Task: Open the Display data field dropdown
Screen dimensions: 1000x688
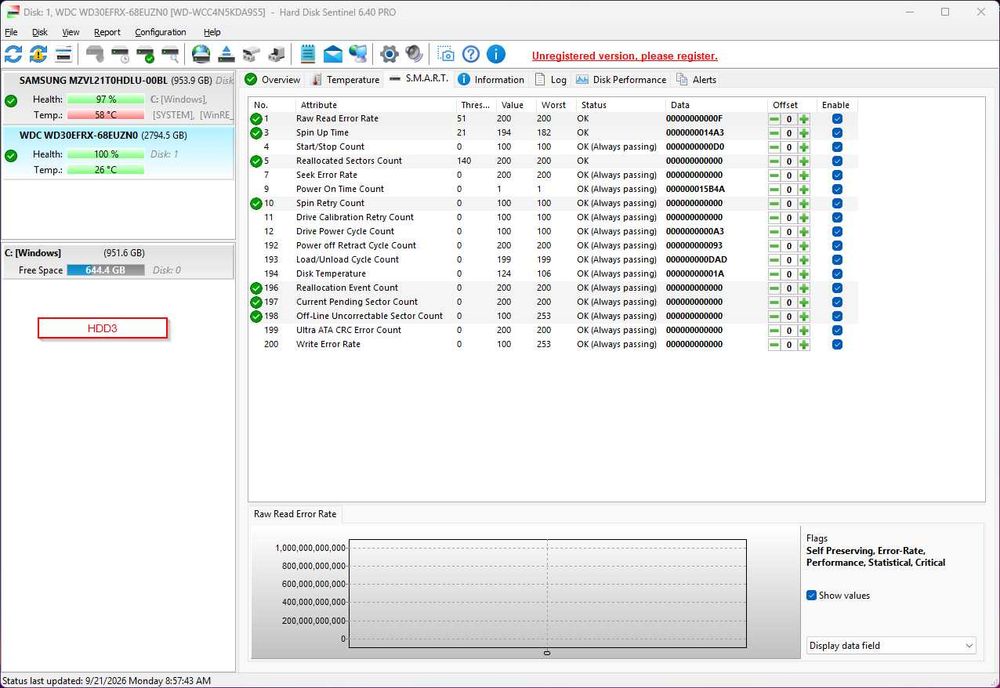Action: click(x=891, y=645)
